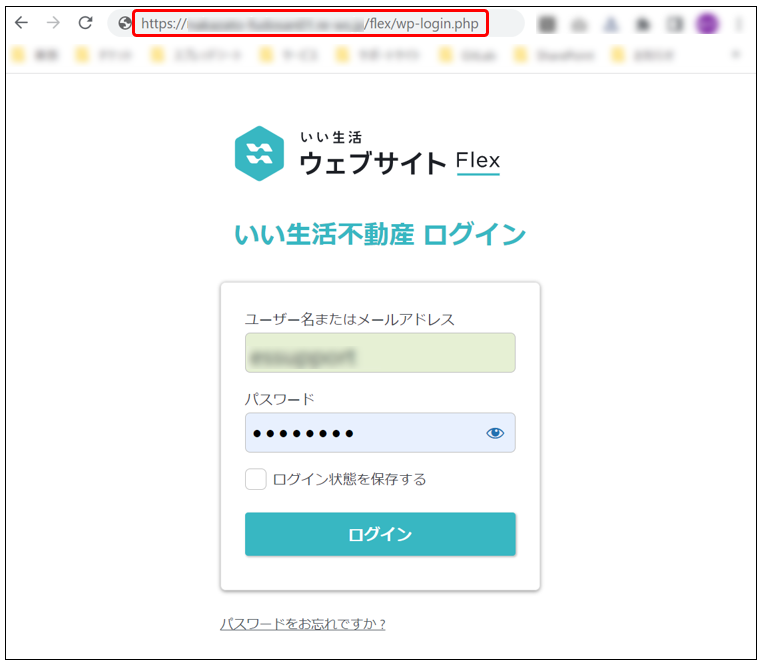The image size is (762, 665).
Task: Click the first bookmark folder icon
Action: pyautogui.click(x=18, y=55)
